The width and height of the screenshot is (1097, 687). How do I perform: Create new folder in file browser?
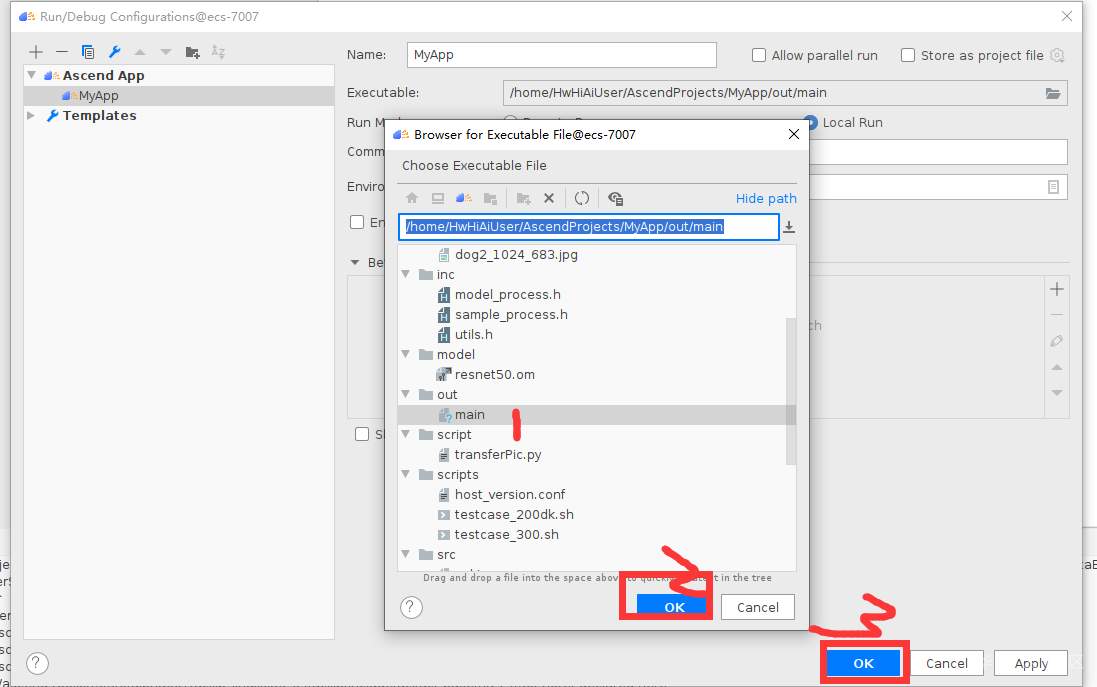pos(523,199)
